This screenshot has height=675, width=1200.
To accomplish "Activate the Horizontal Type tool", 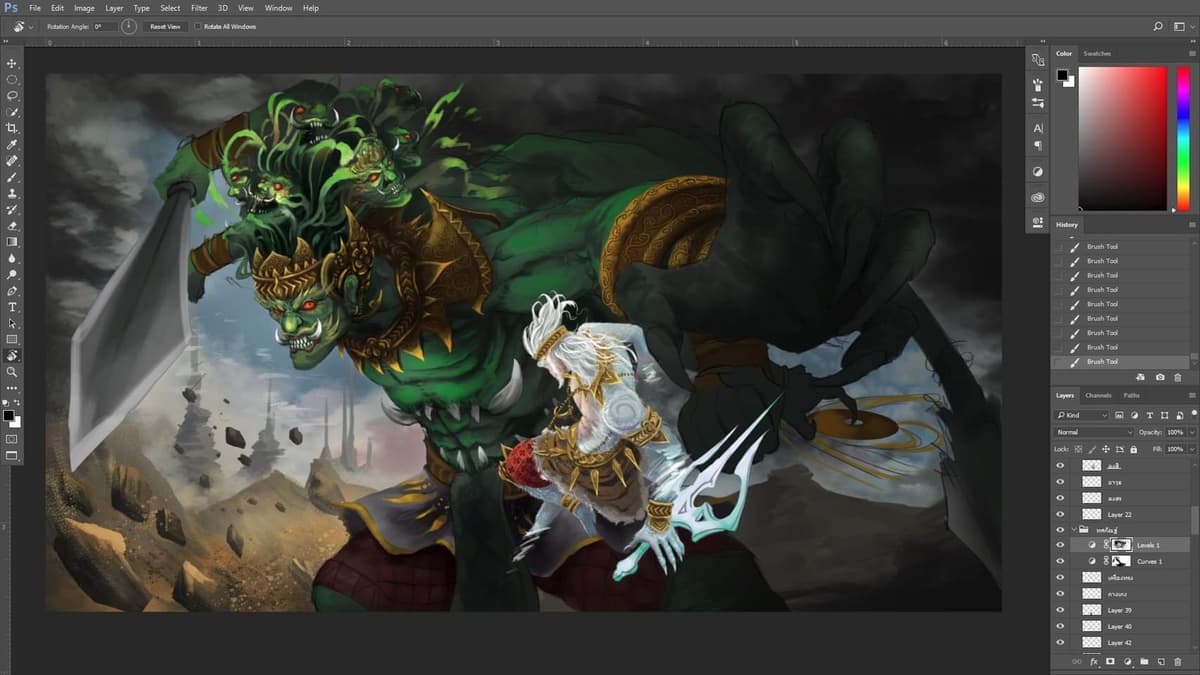I will pyautogui.click(x=12, y=307).
